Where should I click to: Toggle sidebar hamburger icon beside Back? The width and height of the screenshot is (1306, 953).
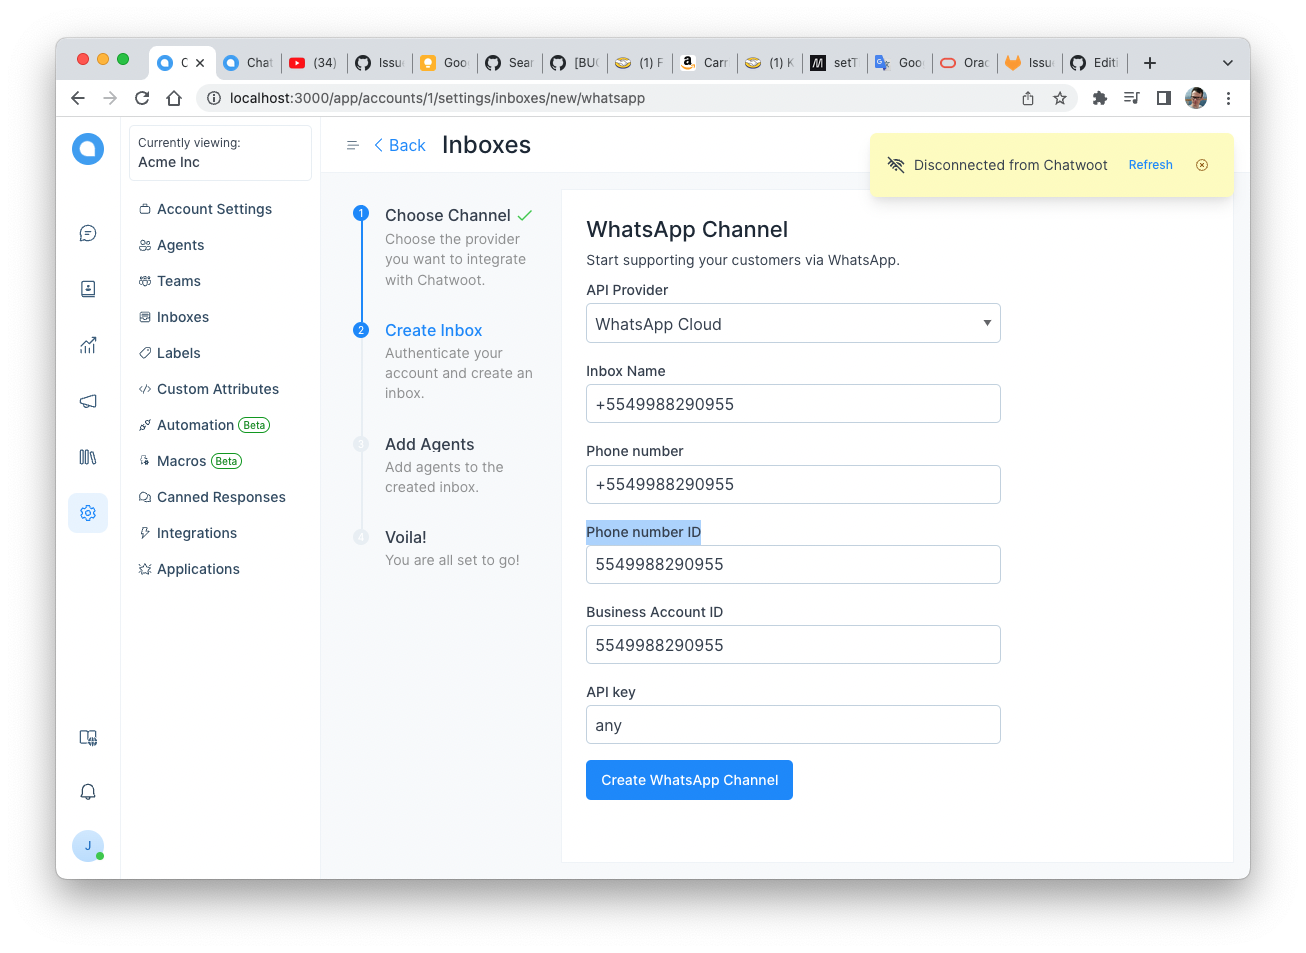click(353, 146)
